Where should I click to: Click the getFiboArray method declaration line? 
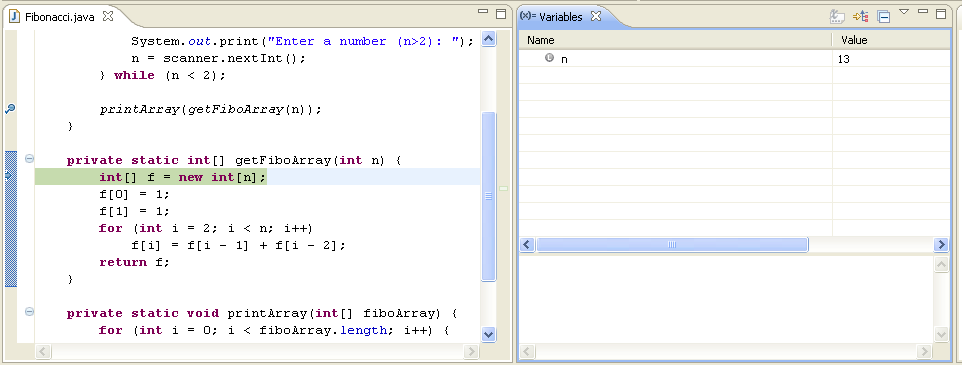[x=234, y=160]
